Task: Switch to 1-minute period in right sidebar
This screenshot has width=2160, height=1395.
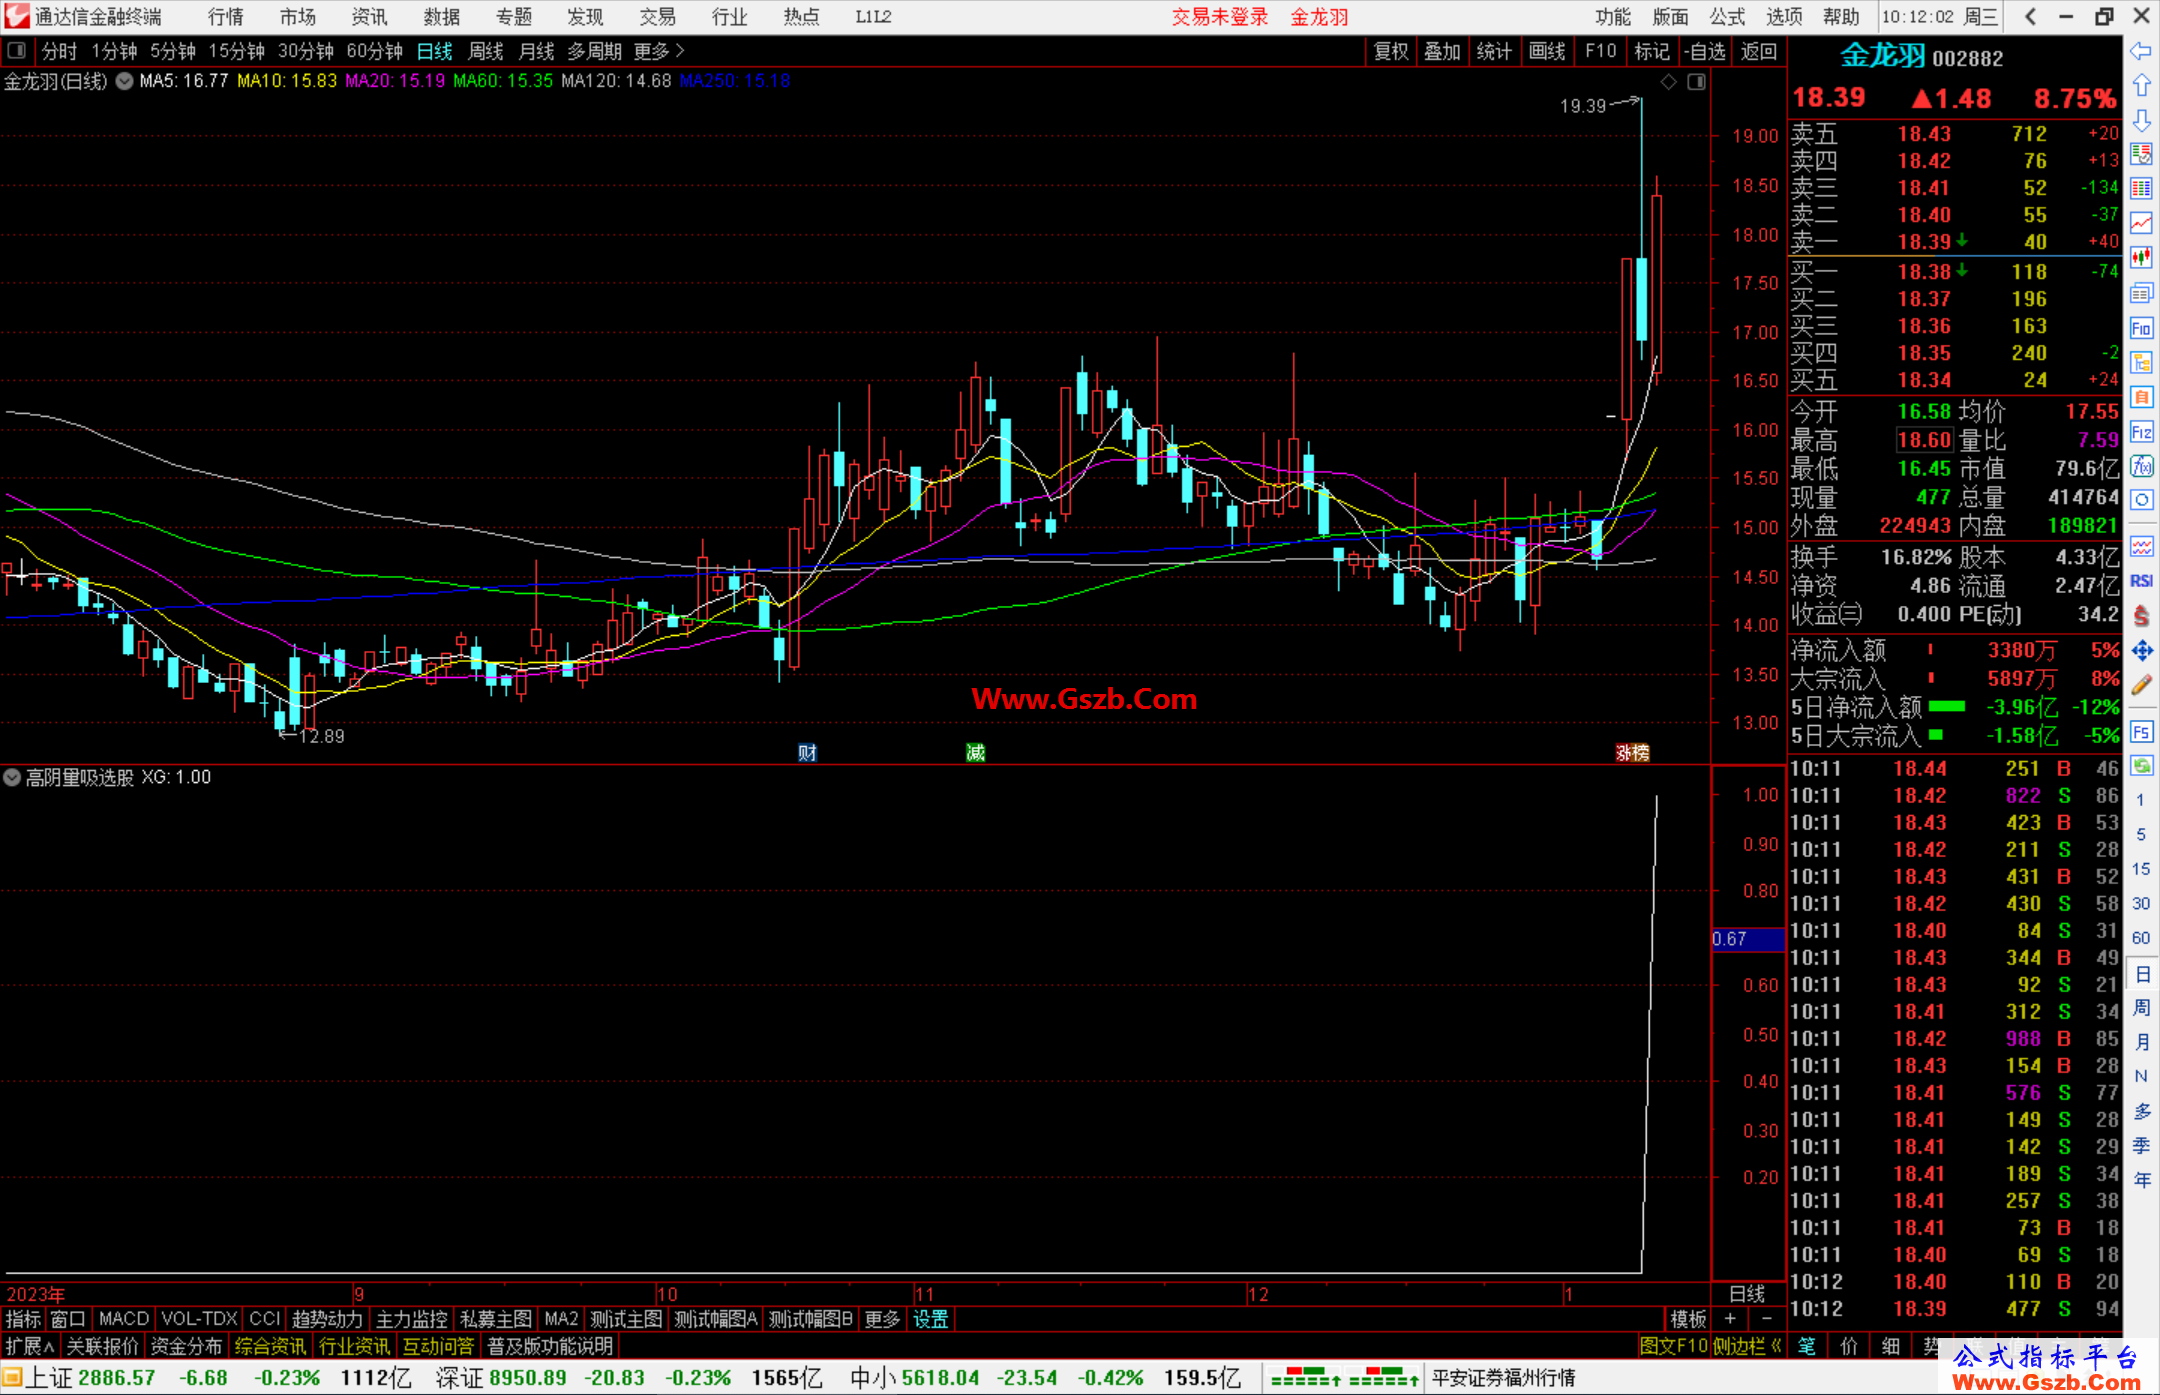Action: (2141, 800)
